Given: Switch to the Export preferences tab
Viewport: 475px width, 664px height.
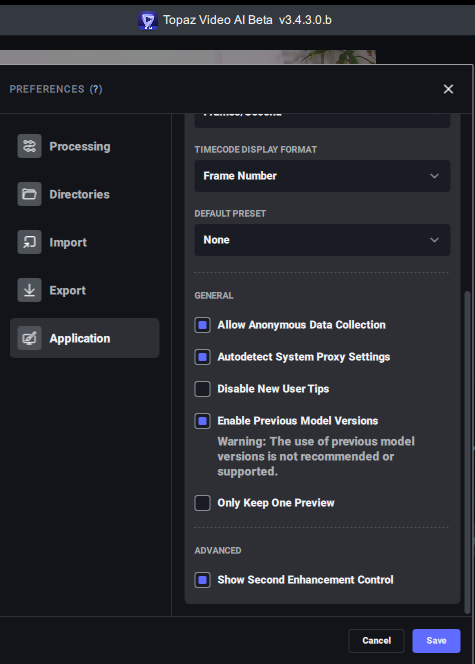Looking at the screenshot, I should click(x=85, y=290).
